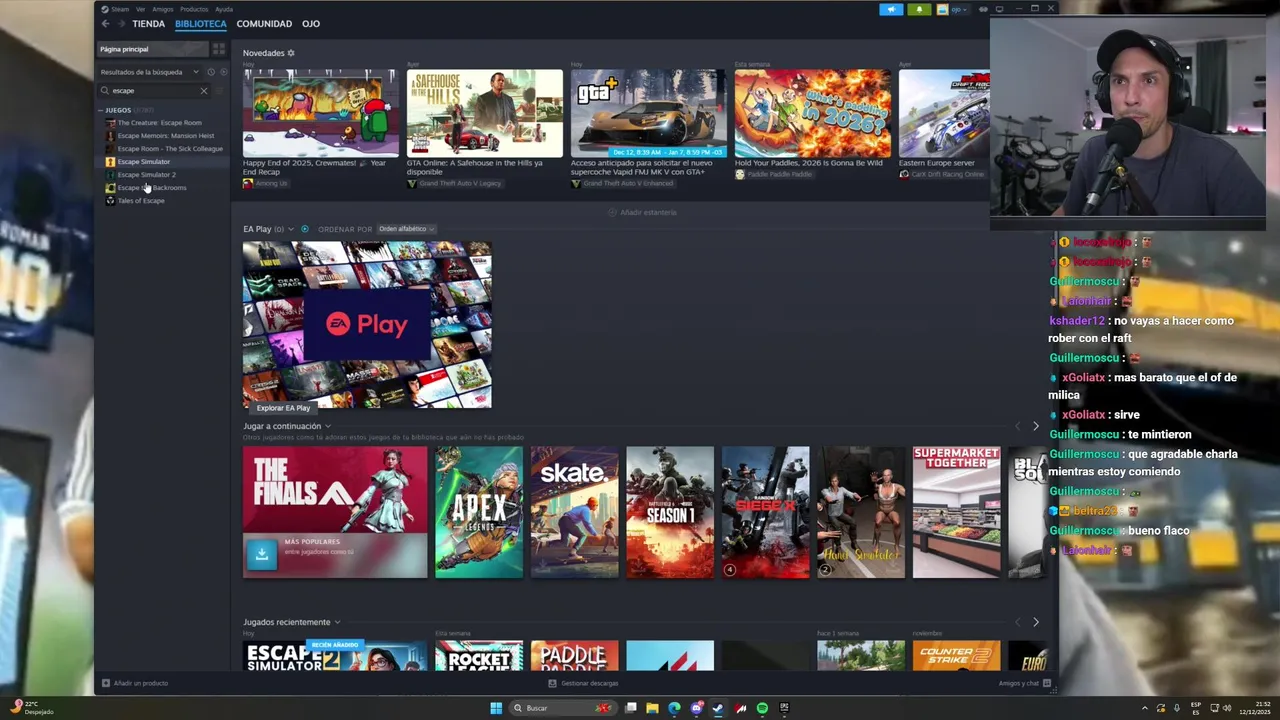This screenshot has width=1280, height=720.
Task: Select Escape the Backrooms in the list
Action: coord(152,188)
